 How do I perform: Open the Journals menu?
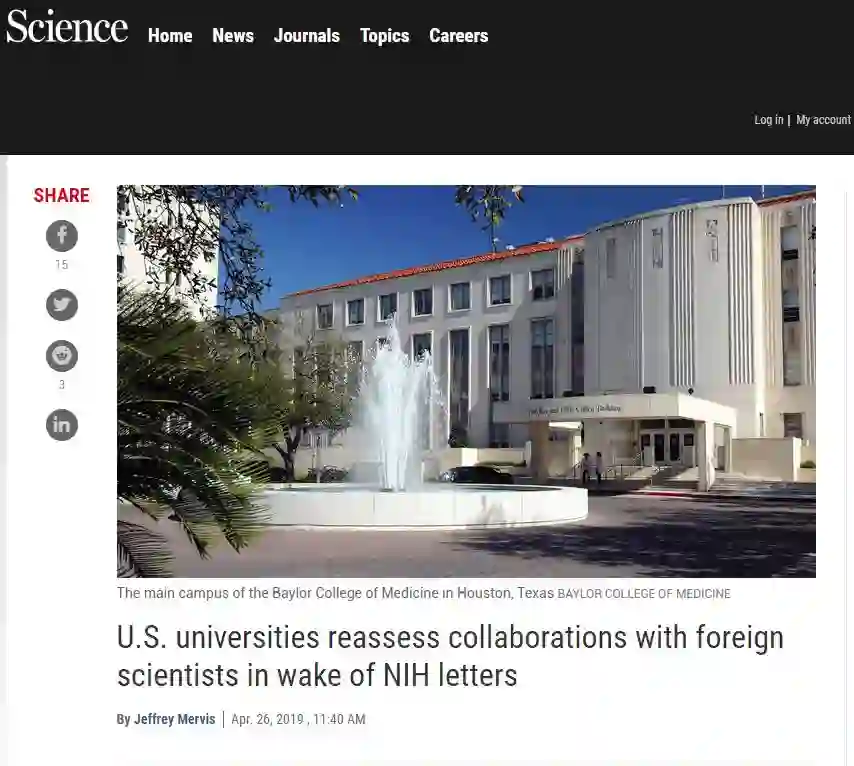pos(307,35)
